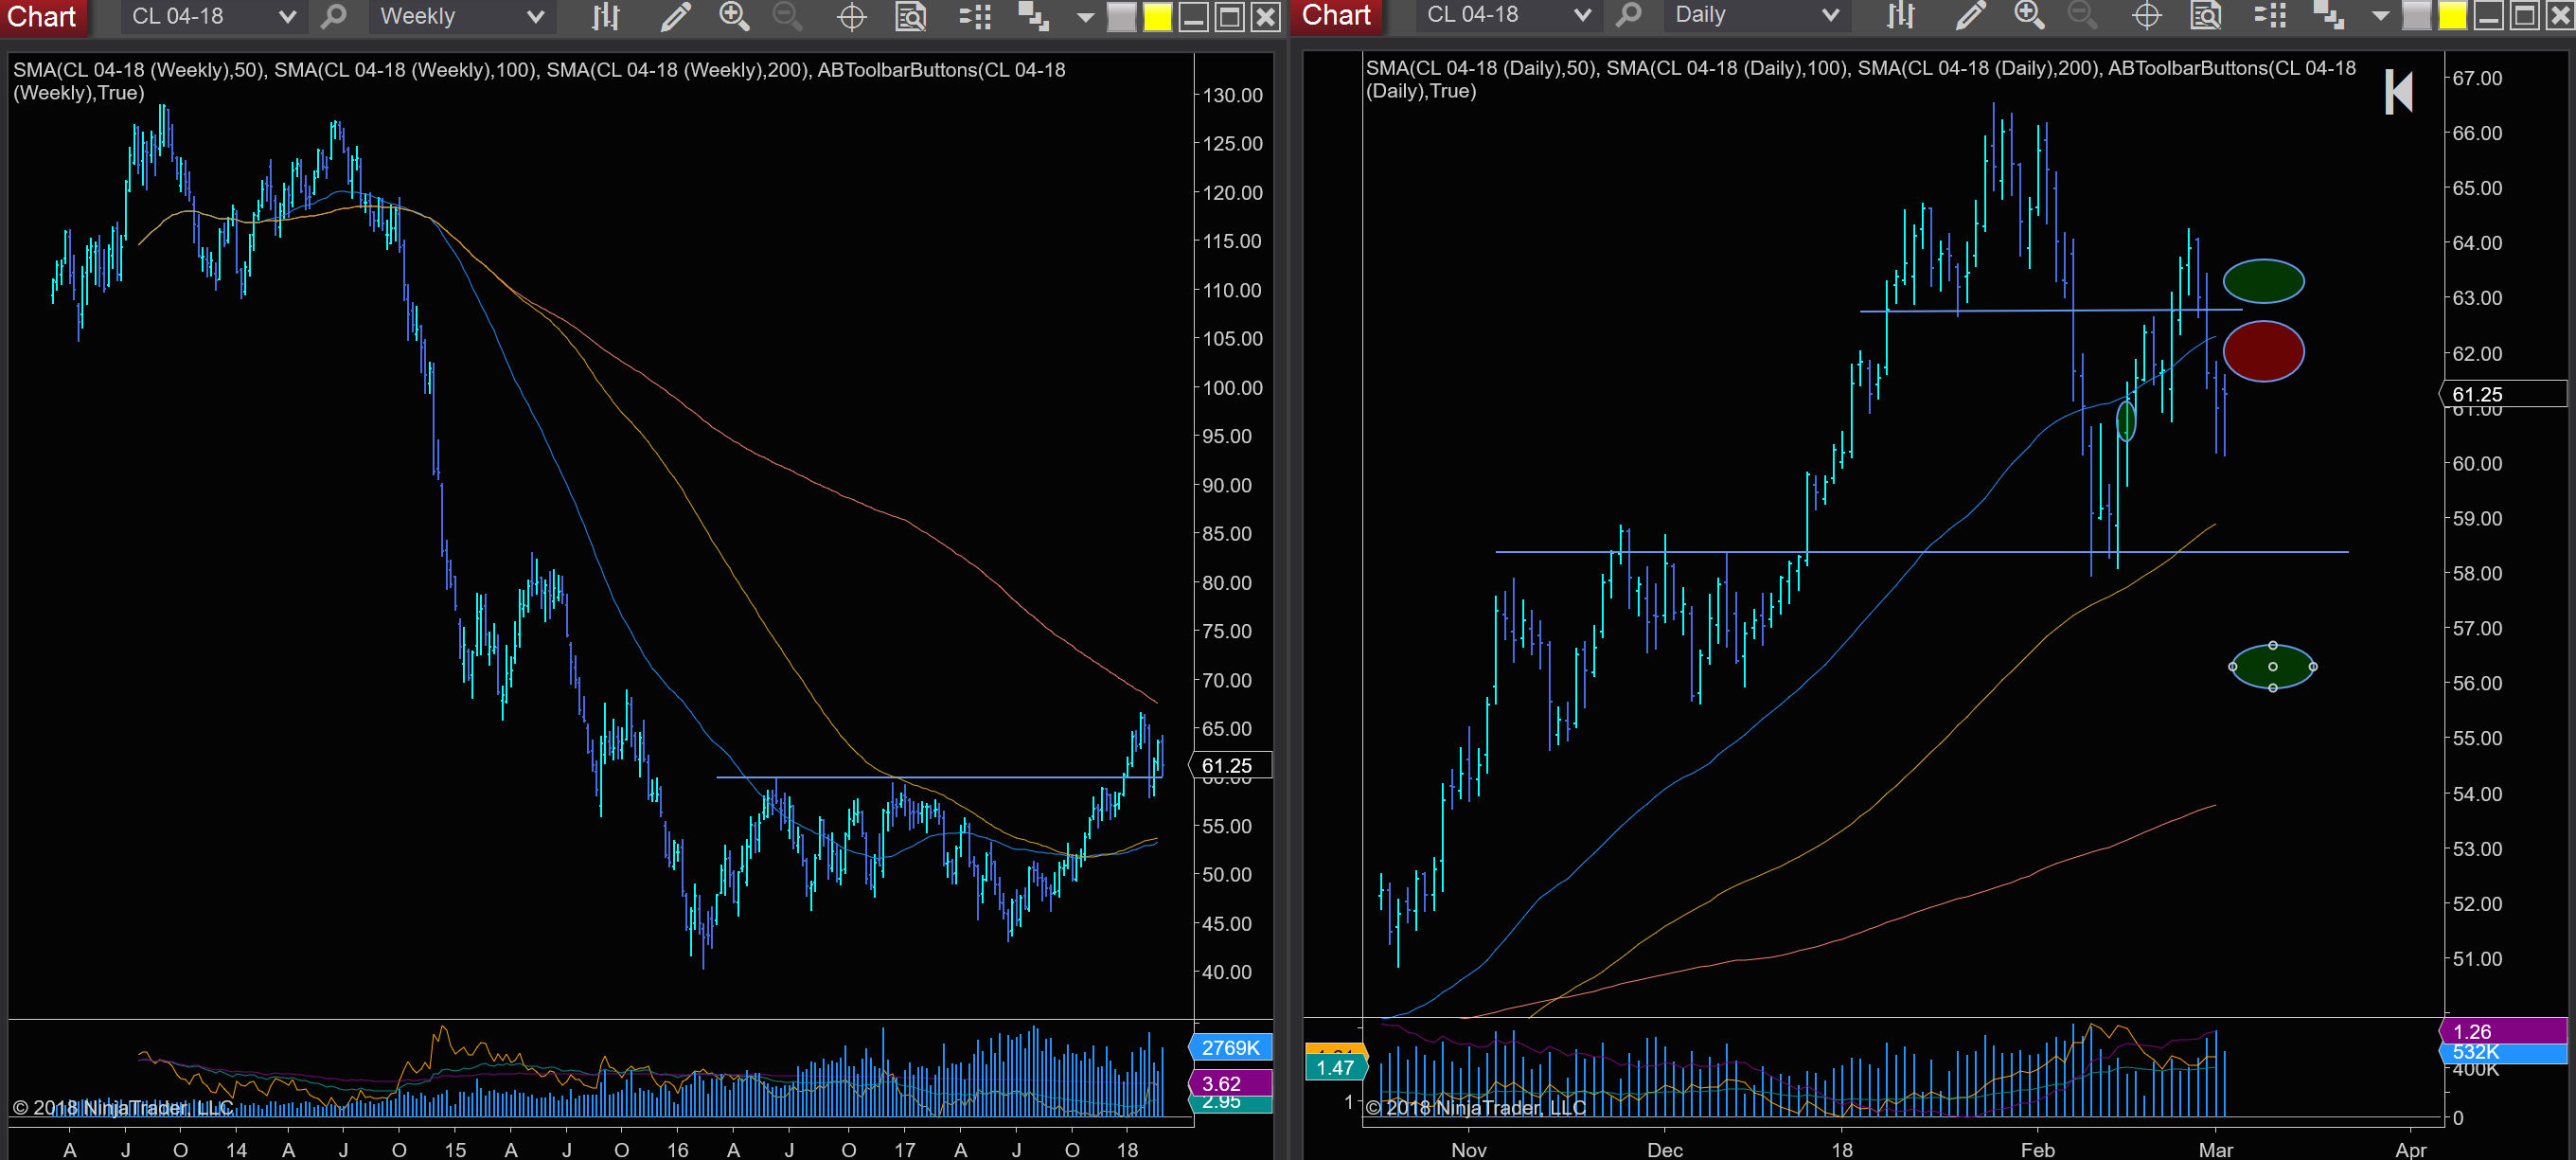This screenshot has width=2576, height=1160.
Task: Open CL 04-18 instrument dropdown in Weekly chart
Action: [212, 16]
